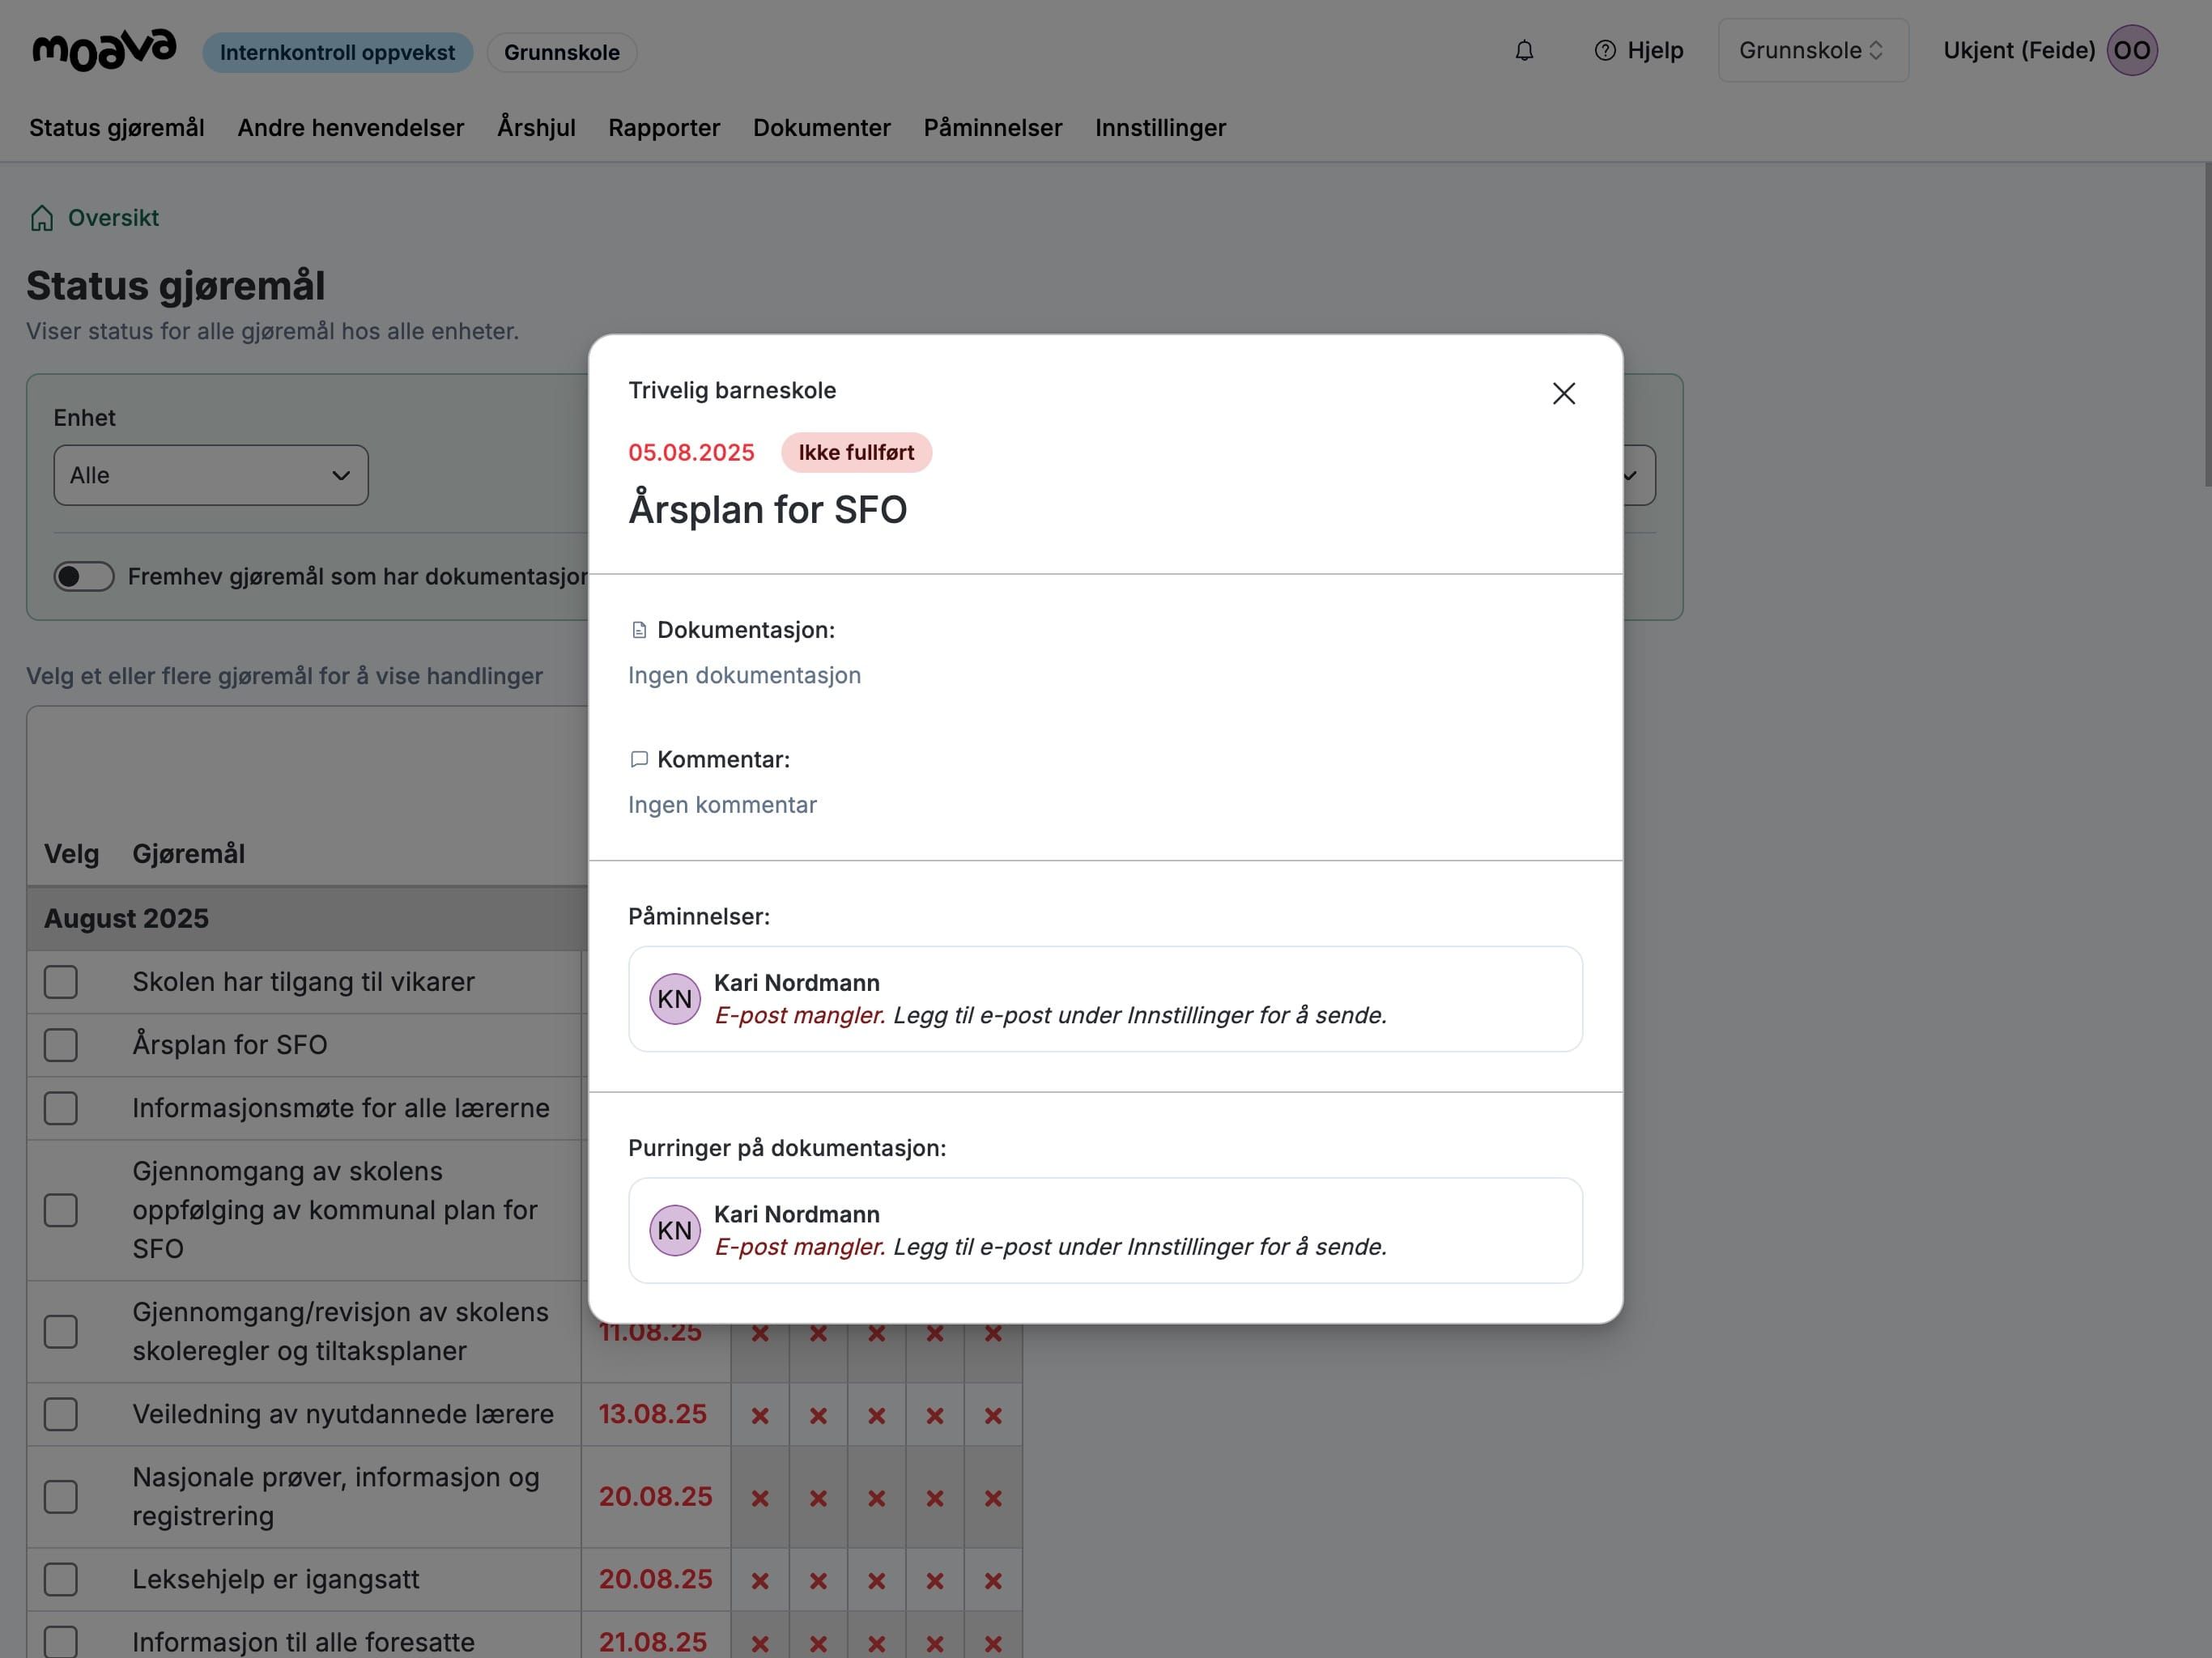The image size is (2212, 1658).
Task: Open the Årshjul menu tab
Action: 536,128
